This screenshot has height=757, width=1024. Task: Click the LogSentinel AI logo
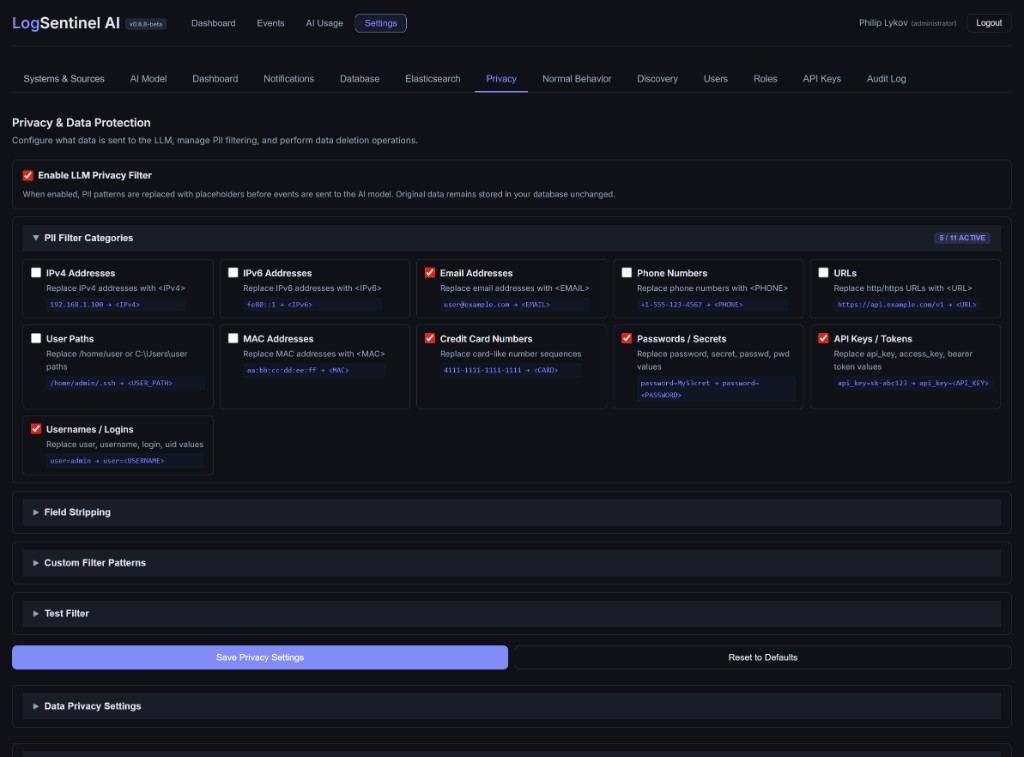(66, 23)
